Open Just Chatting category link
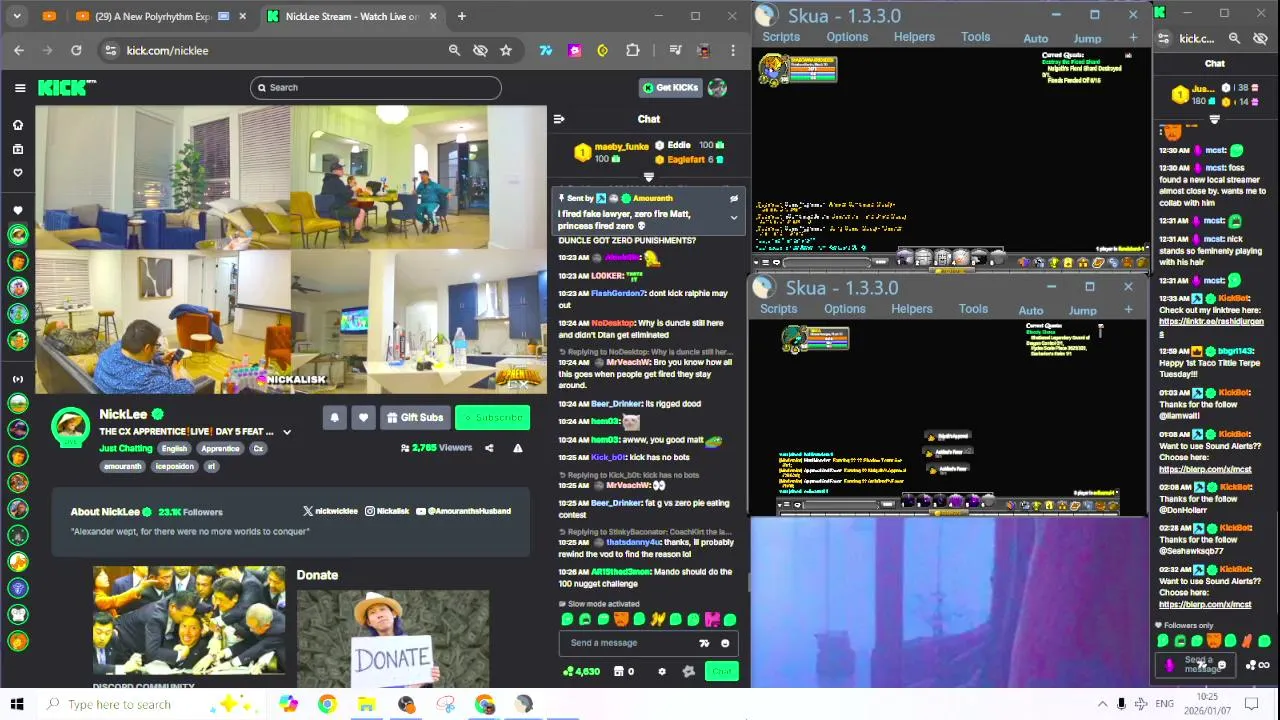 click(x=126, y=449)
